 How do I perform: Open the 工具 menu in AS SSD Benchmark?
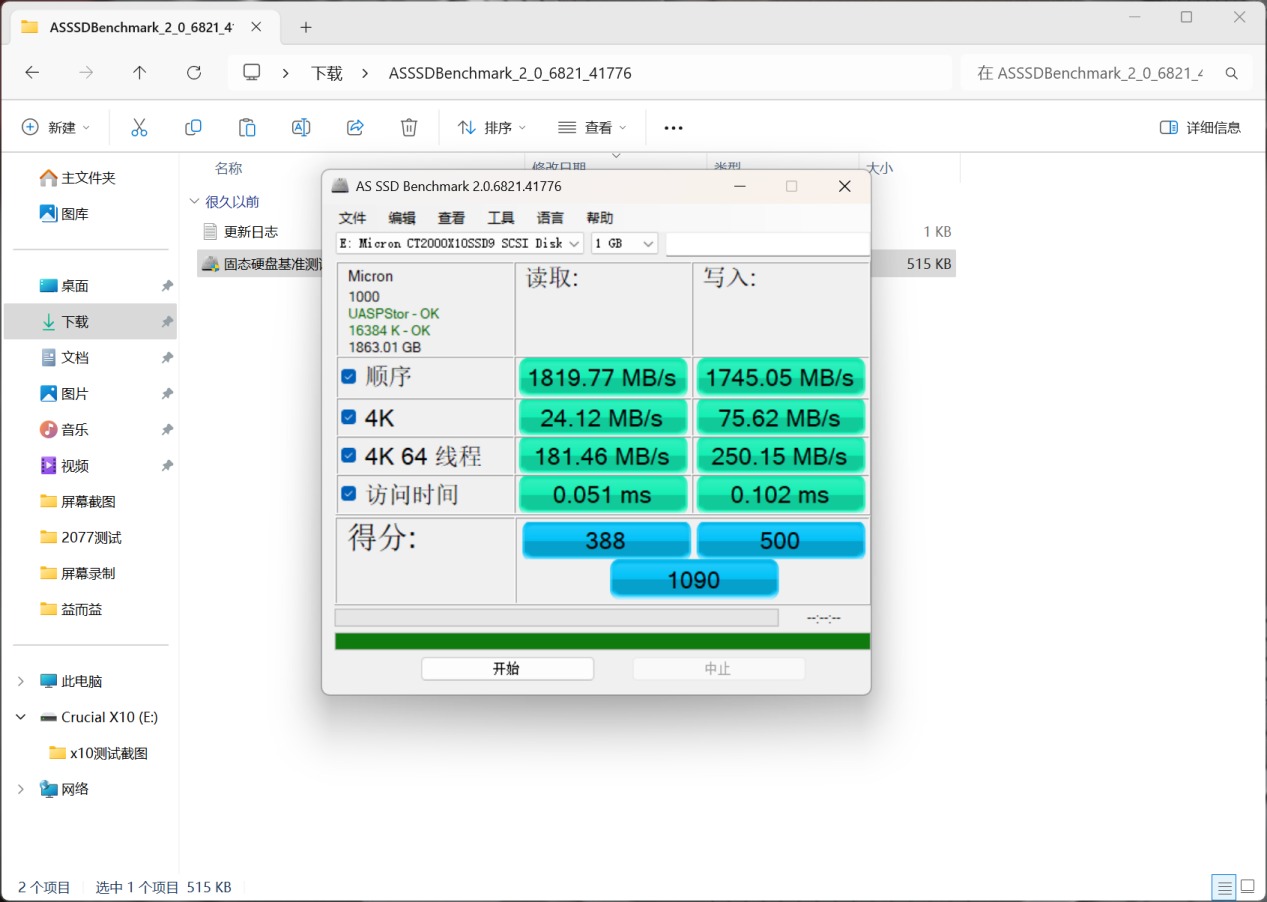(501, 218)
